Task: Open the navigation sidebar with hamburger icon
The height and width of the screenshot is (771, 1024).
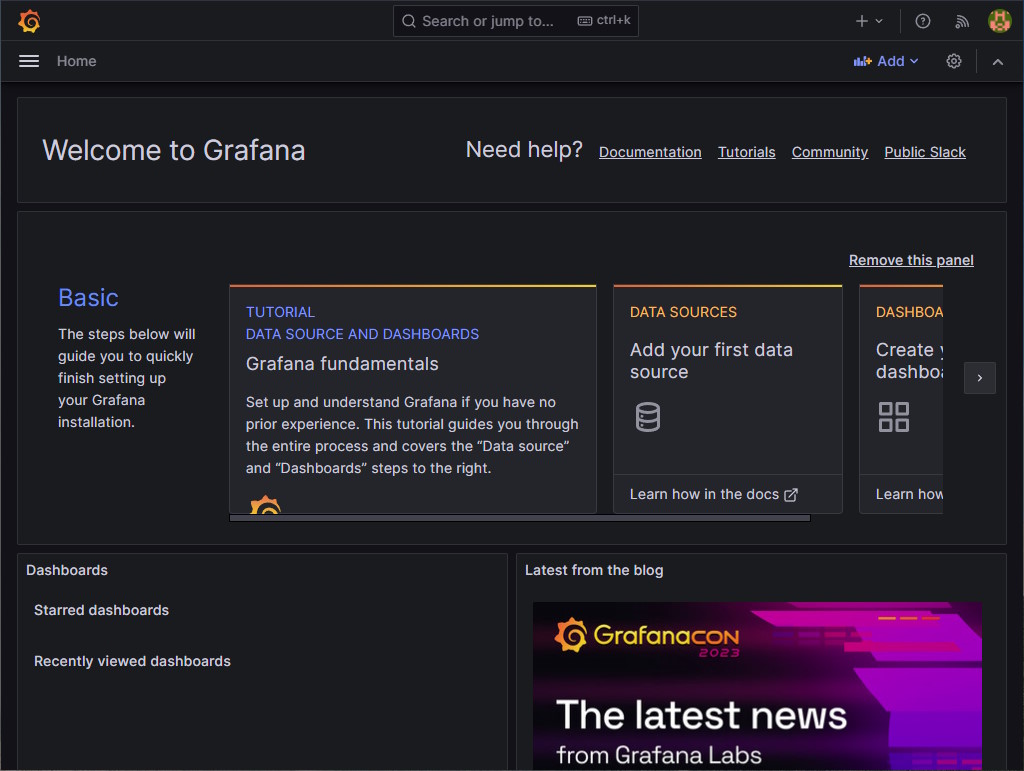Action: 28,61
